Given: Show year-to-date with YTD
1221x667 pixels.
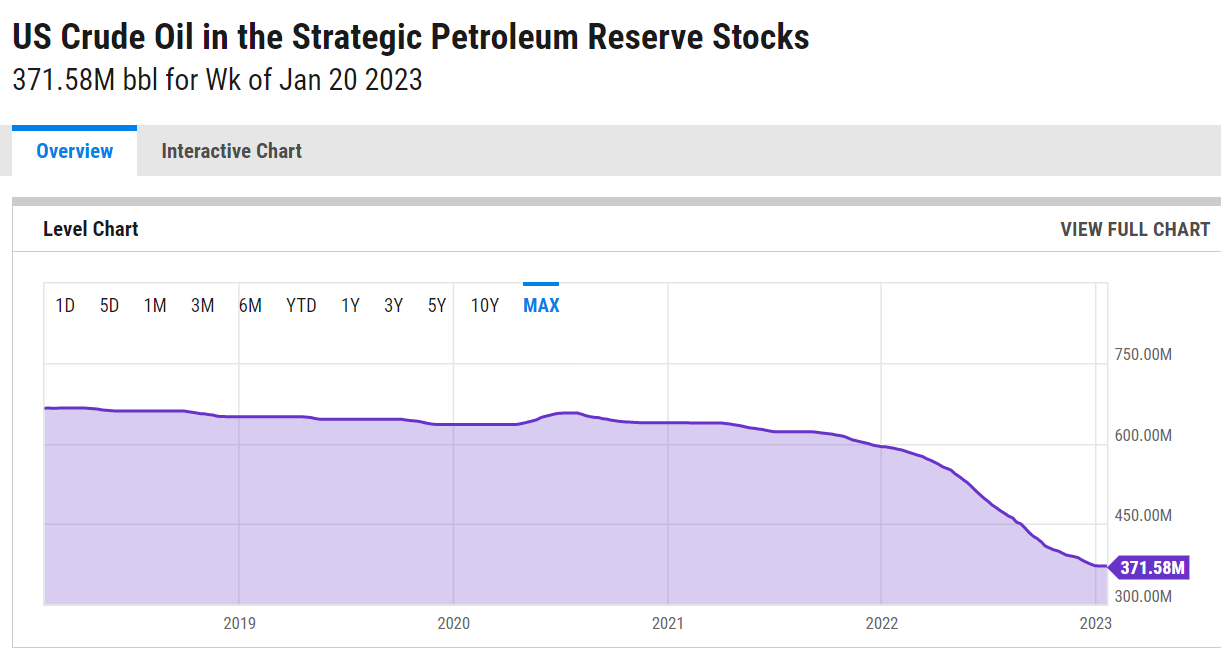Looking at the screenshot, I should coord(301,305).
